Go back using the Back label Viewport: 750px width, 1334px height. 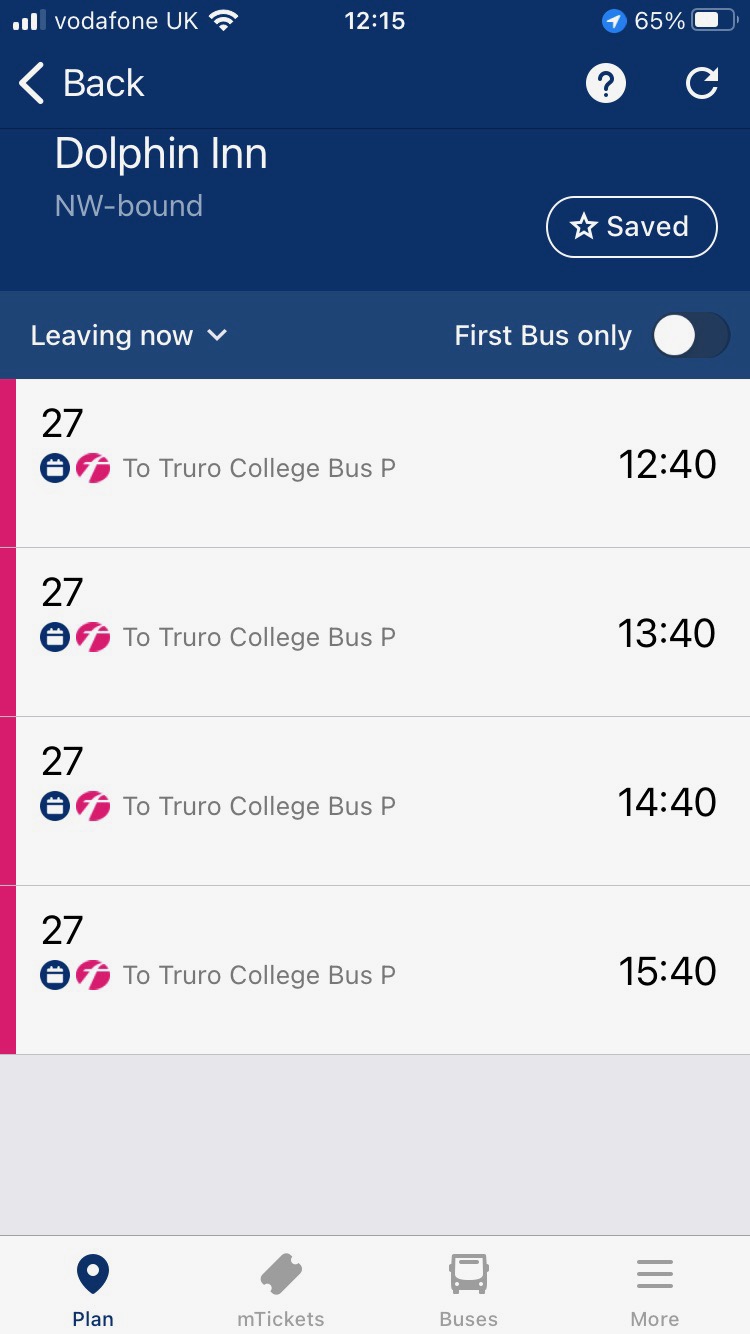click(103, 84)
